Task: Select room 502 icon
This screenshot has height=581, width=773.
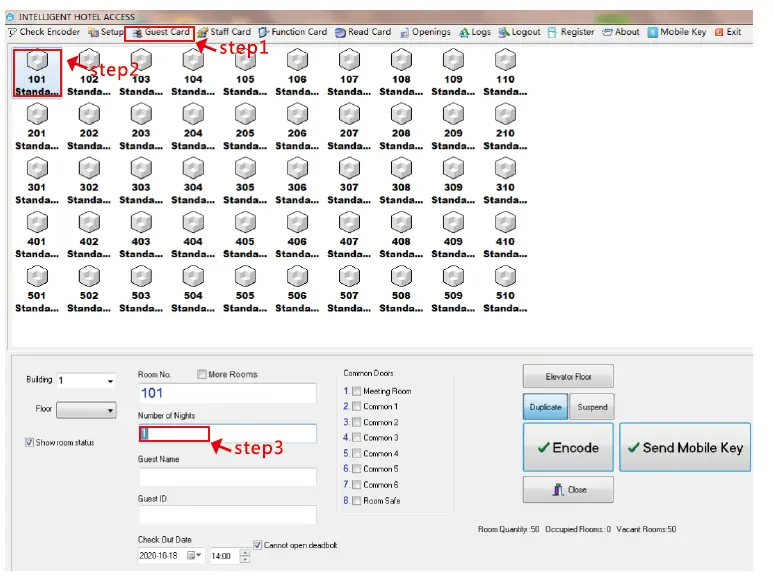Action: coord(89,277)
